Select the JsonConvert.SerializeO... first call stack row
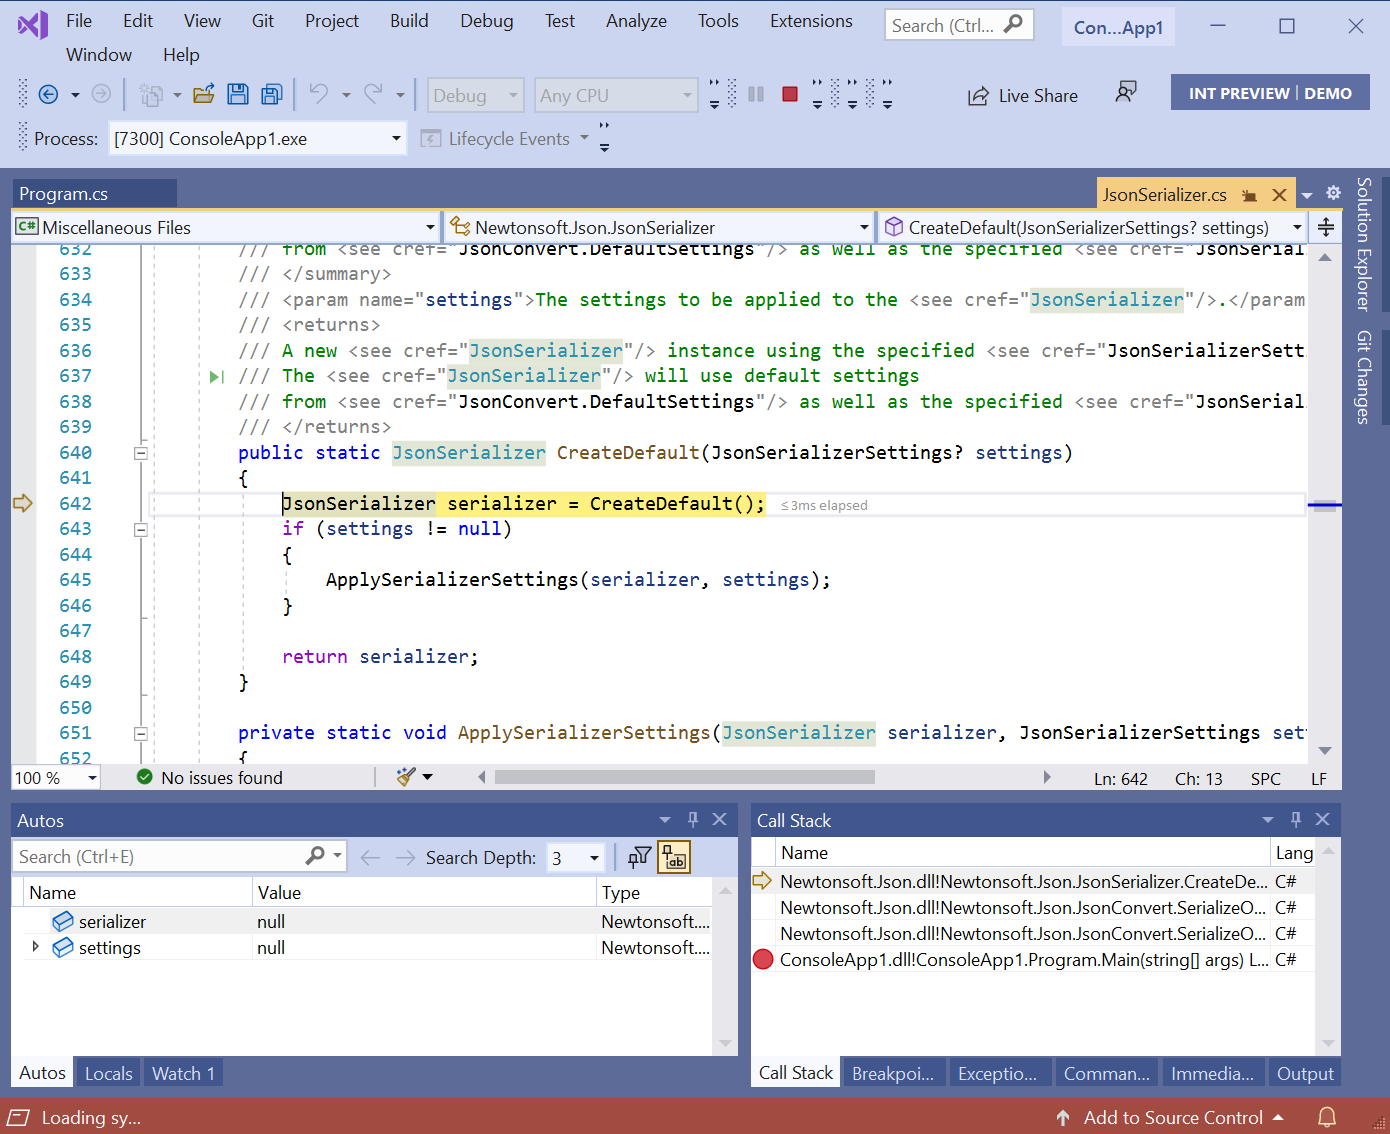1390x1134 pixels. (1033, 907)
